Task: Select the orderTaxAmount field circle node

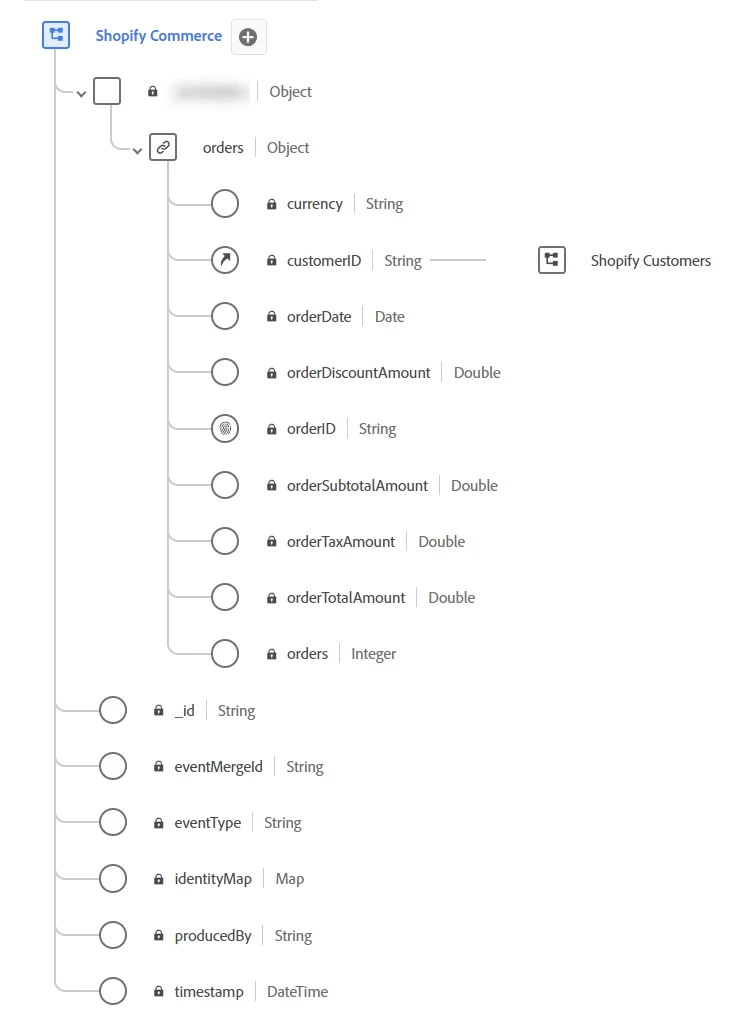Action: [x=225, y=542]
